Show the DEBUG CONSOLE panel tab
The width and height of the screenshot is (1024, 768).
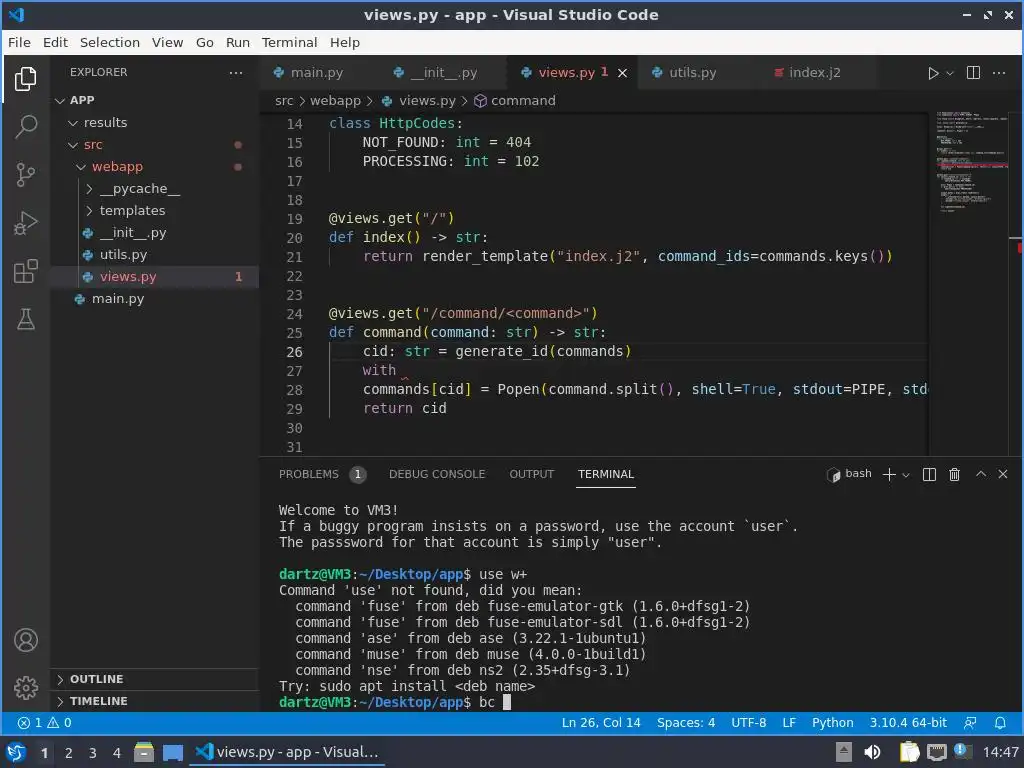[x=437, y=474]
